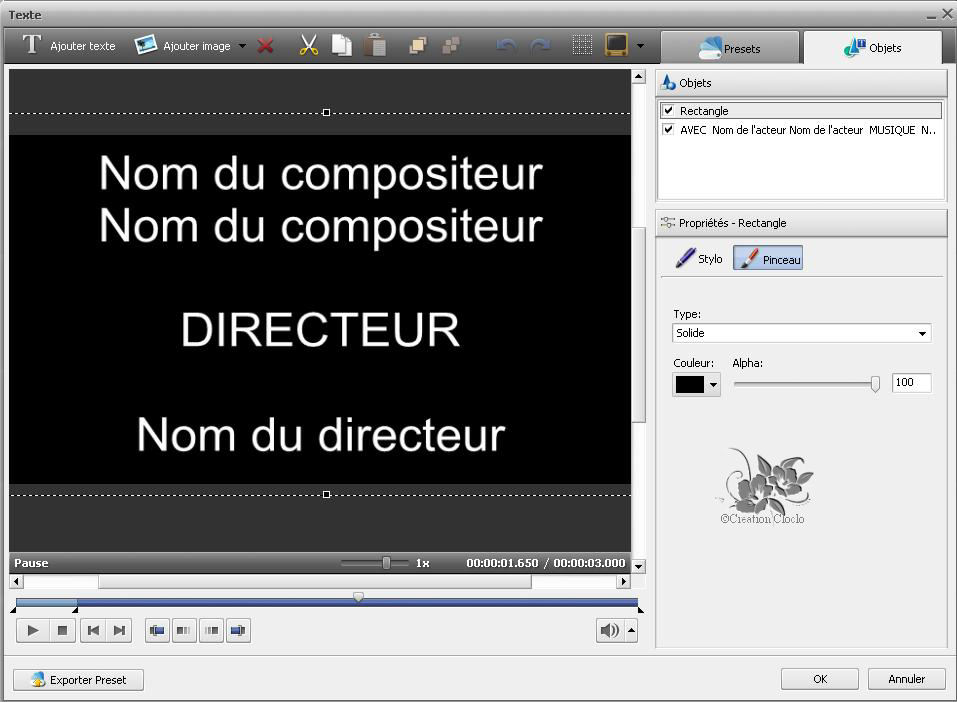Click the grid display icon
Screen dimensions: 957x702
582,46
